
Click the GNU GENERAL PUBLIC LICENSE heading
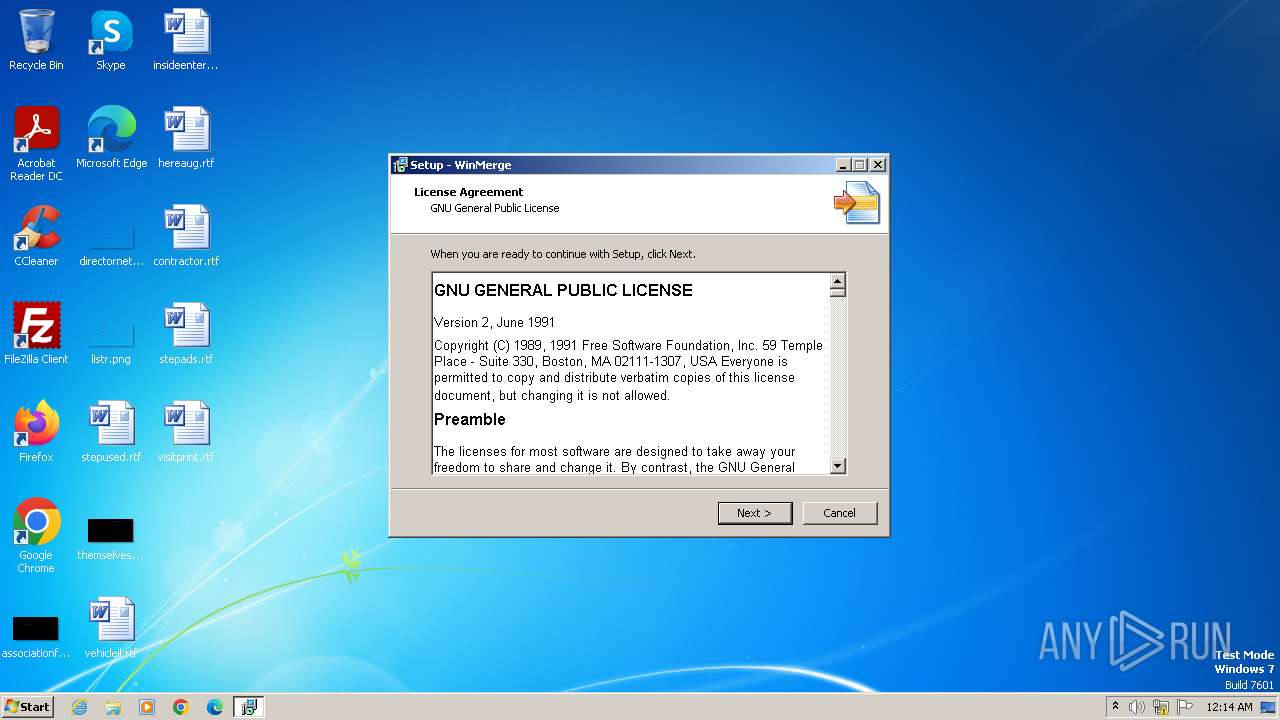point(563,290)
